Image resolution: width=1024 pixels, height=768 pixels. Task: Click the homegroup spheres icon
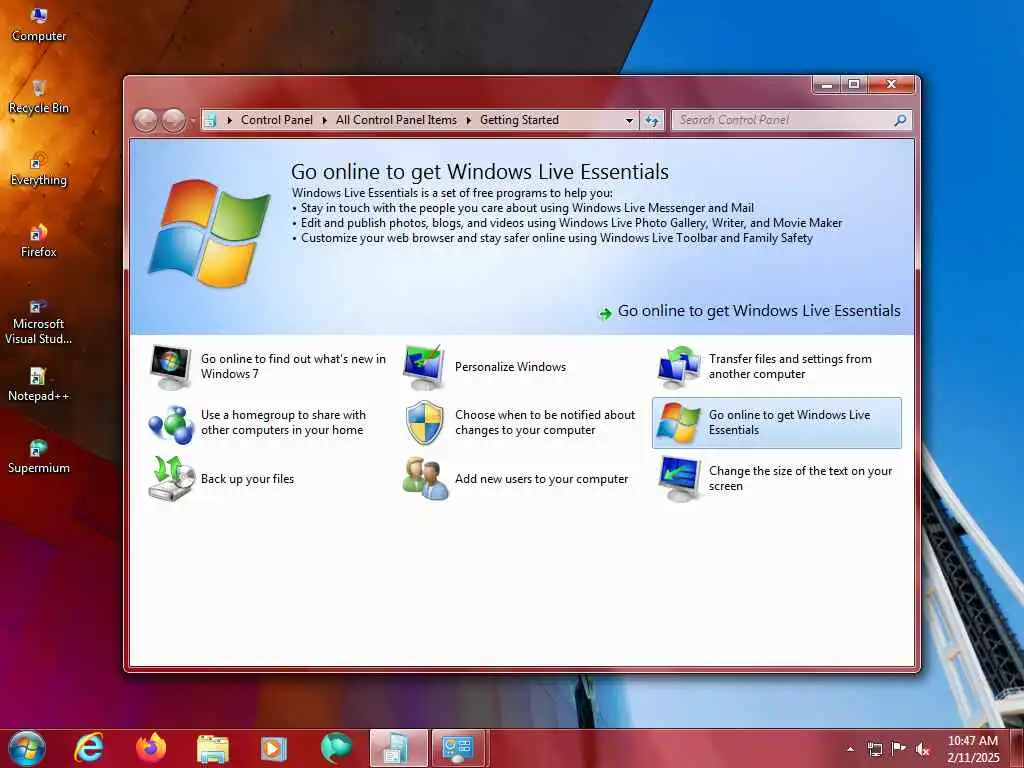coord(171,425)
